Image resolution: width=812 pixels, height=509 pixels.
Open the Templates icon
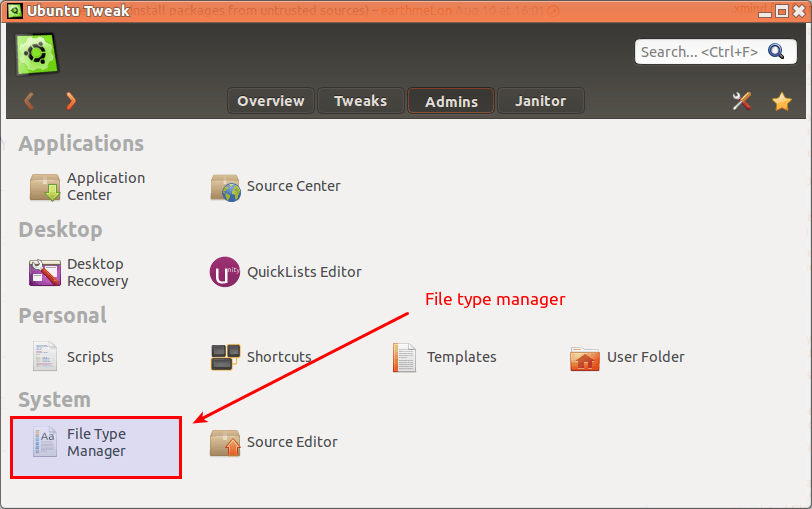[404, 357]
